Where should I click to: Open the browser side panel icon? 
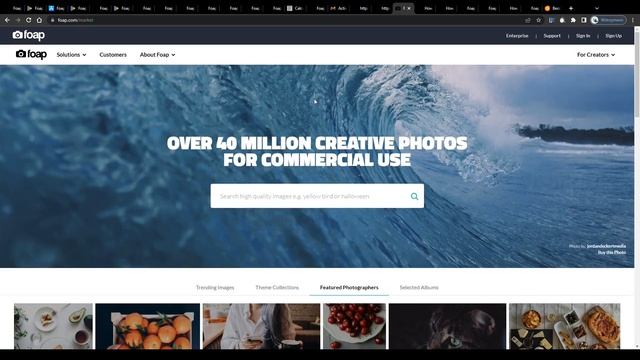tap(584, 20)
